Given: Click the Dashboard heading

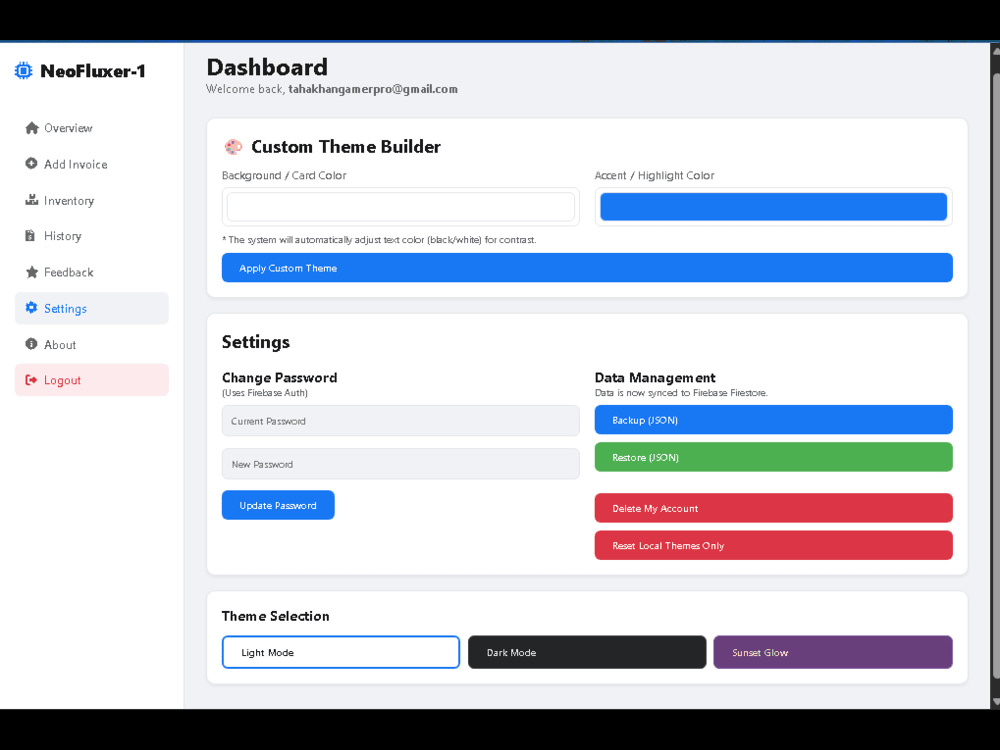Looking at the screenshot, I should tap(267, 68).
